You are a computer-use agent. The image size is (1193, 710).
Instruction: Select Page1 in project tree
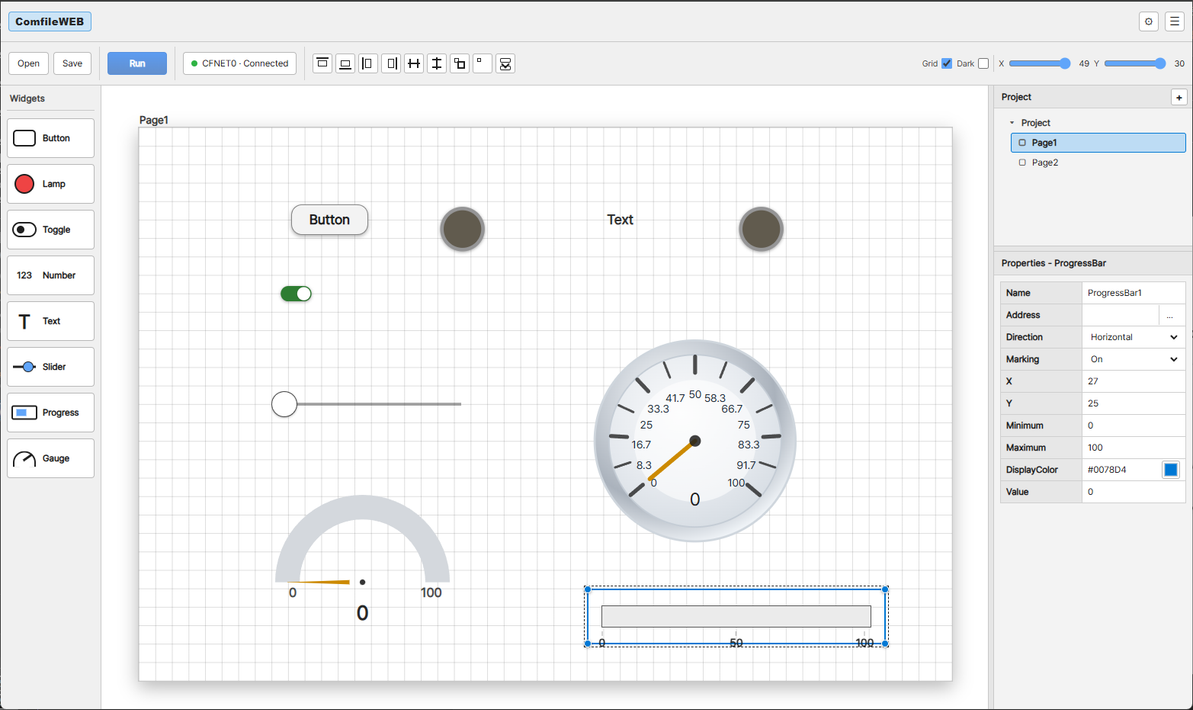[x=1098, y=142]
